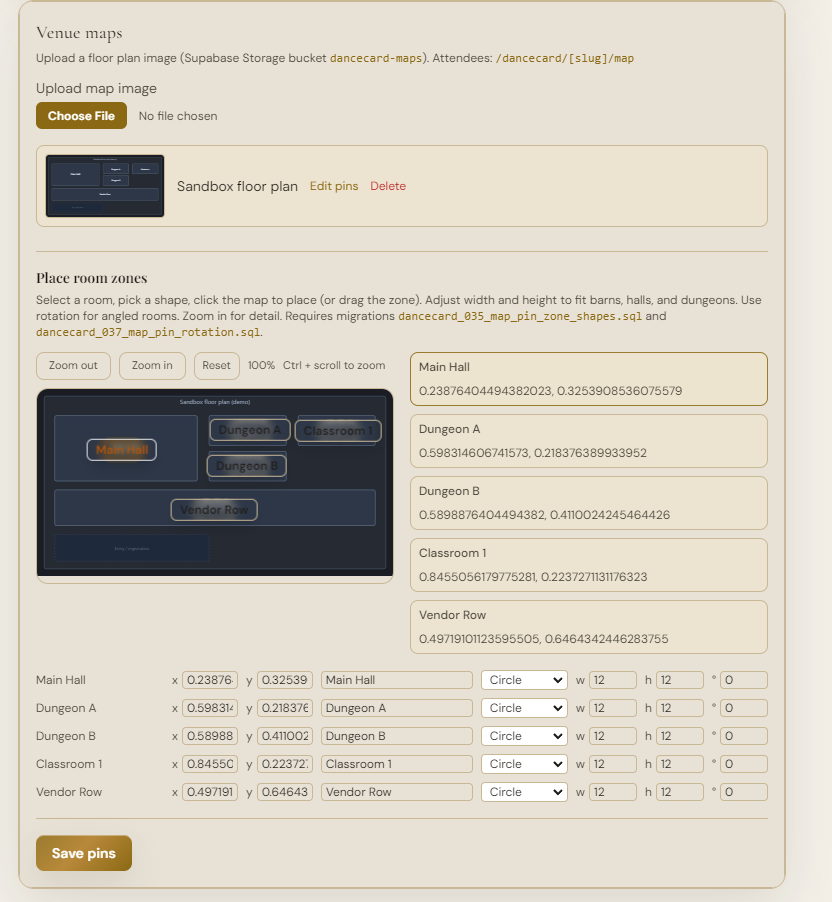Focus the Dungeon A width field
Screen dimensions: 832x902
613,708
